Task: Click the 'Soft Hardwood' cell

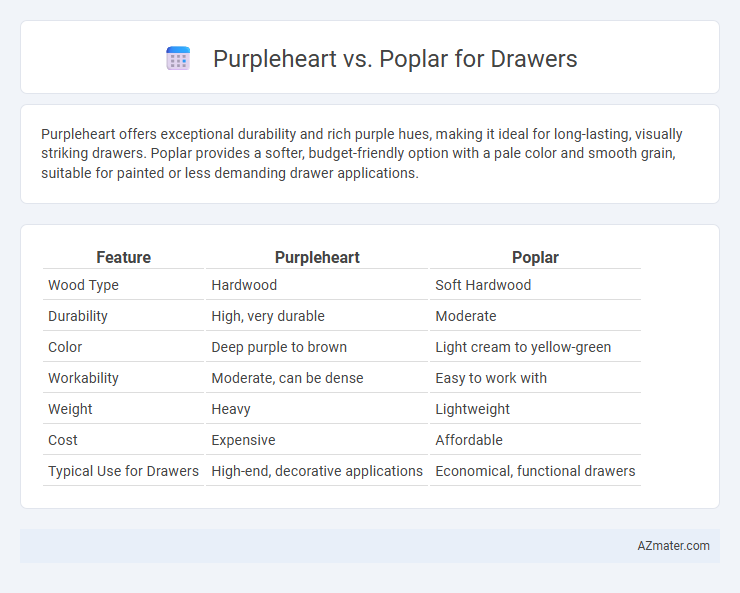Action: point(483,285)
